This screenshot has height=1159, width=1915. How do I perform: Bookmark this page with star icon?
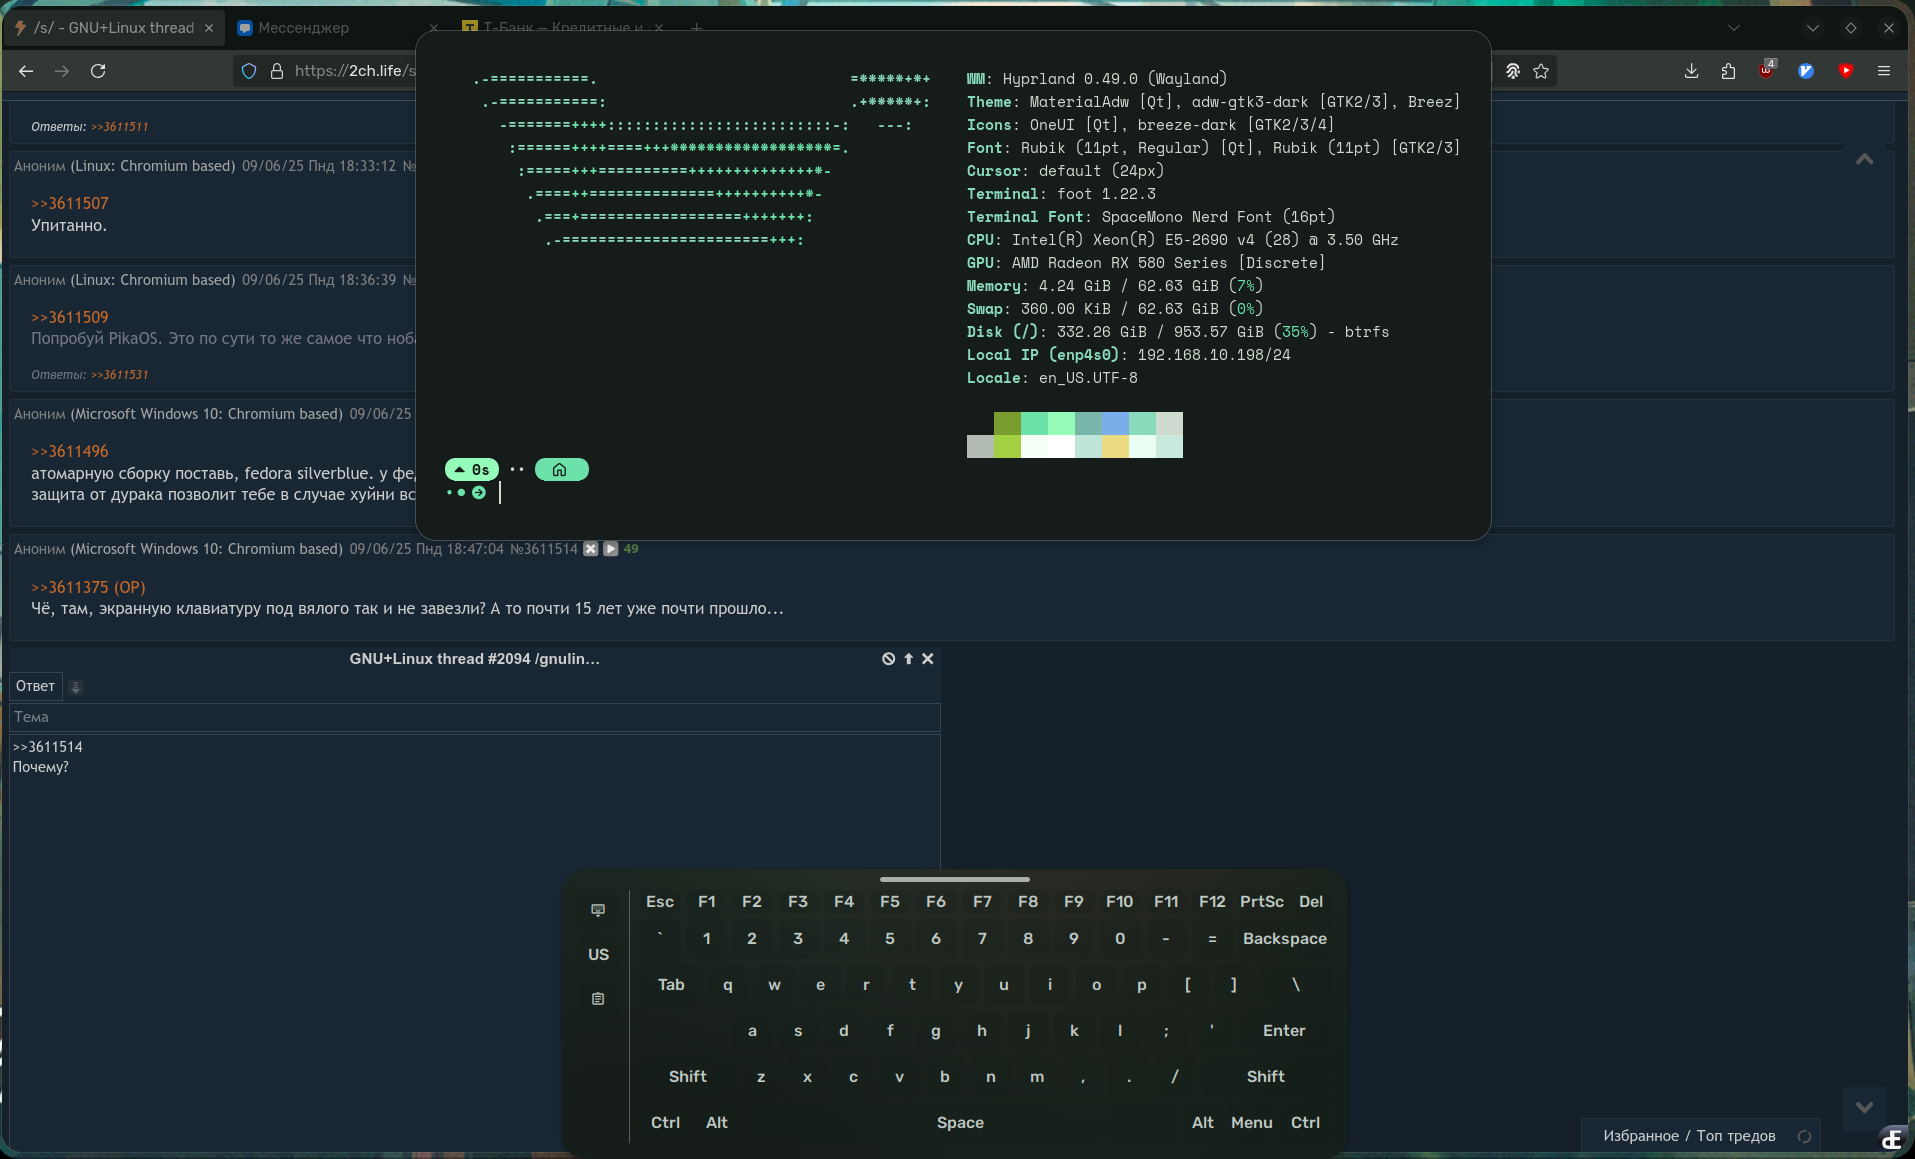[x=1541, y=71]
